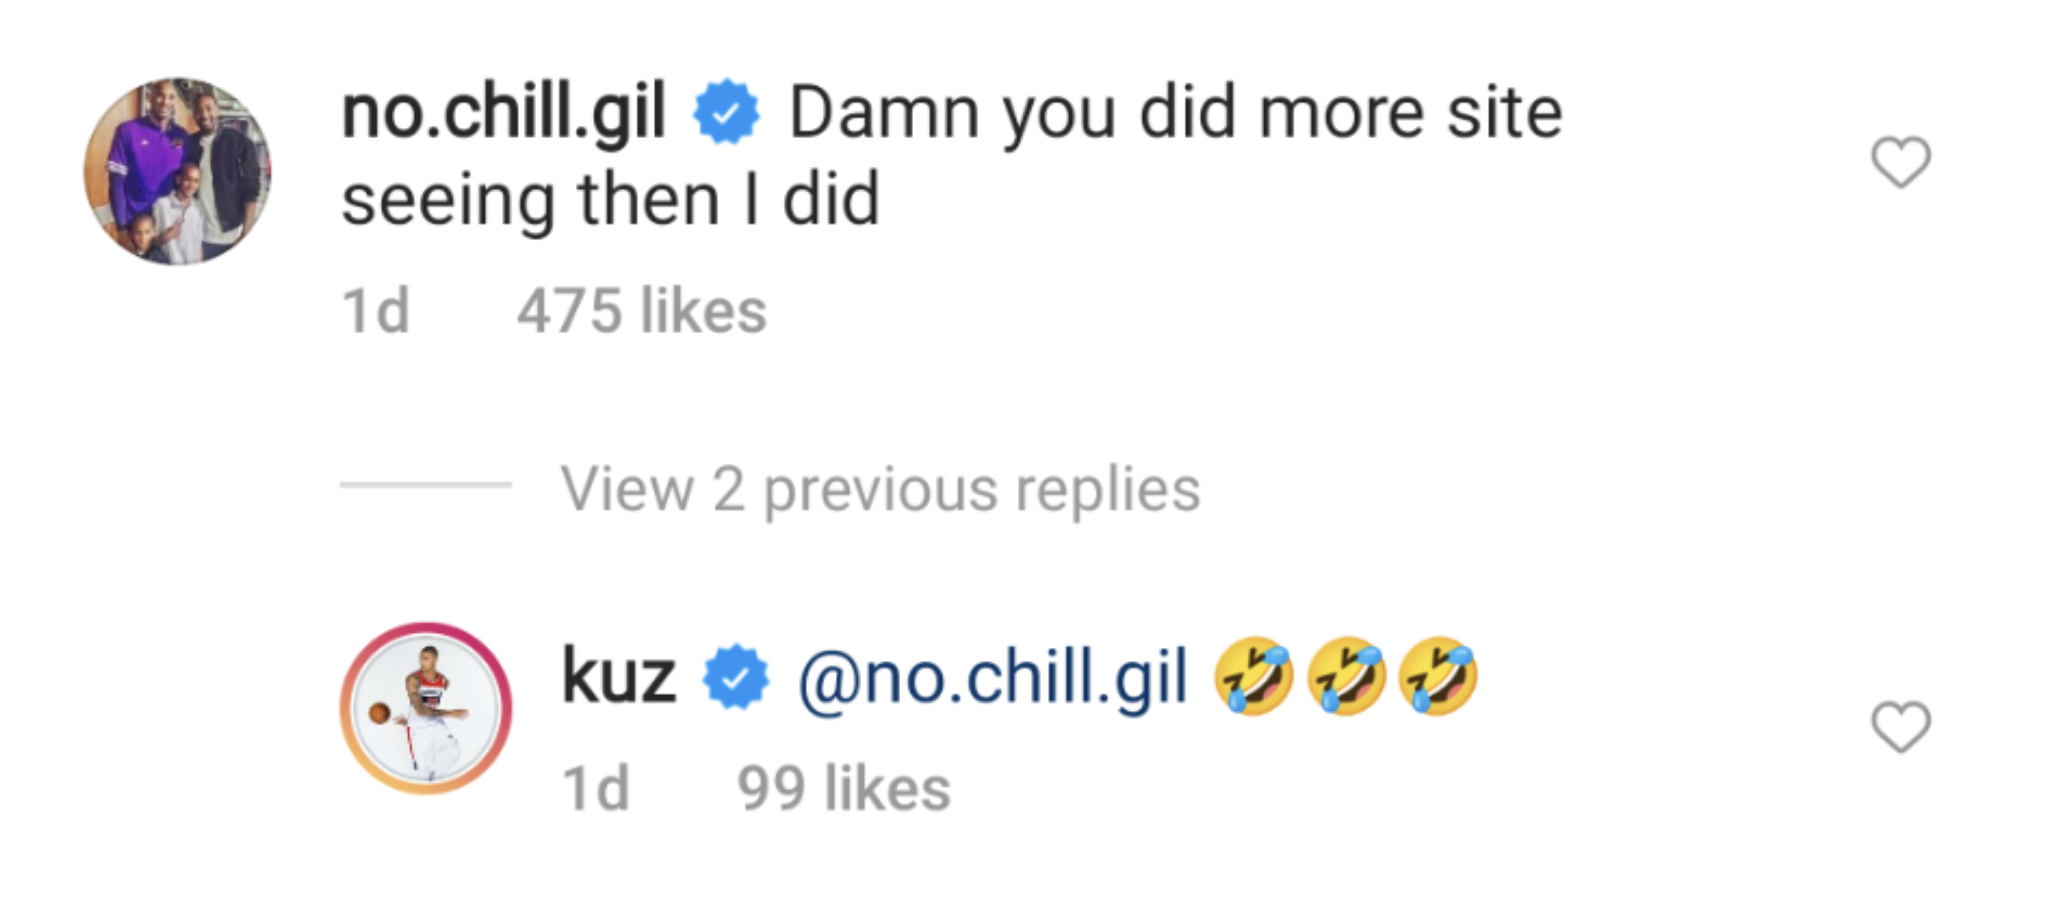Like no.chill.gil's comment with the heart
2048x905 pixels.
pos(1900,162)
